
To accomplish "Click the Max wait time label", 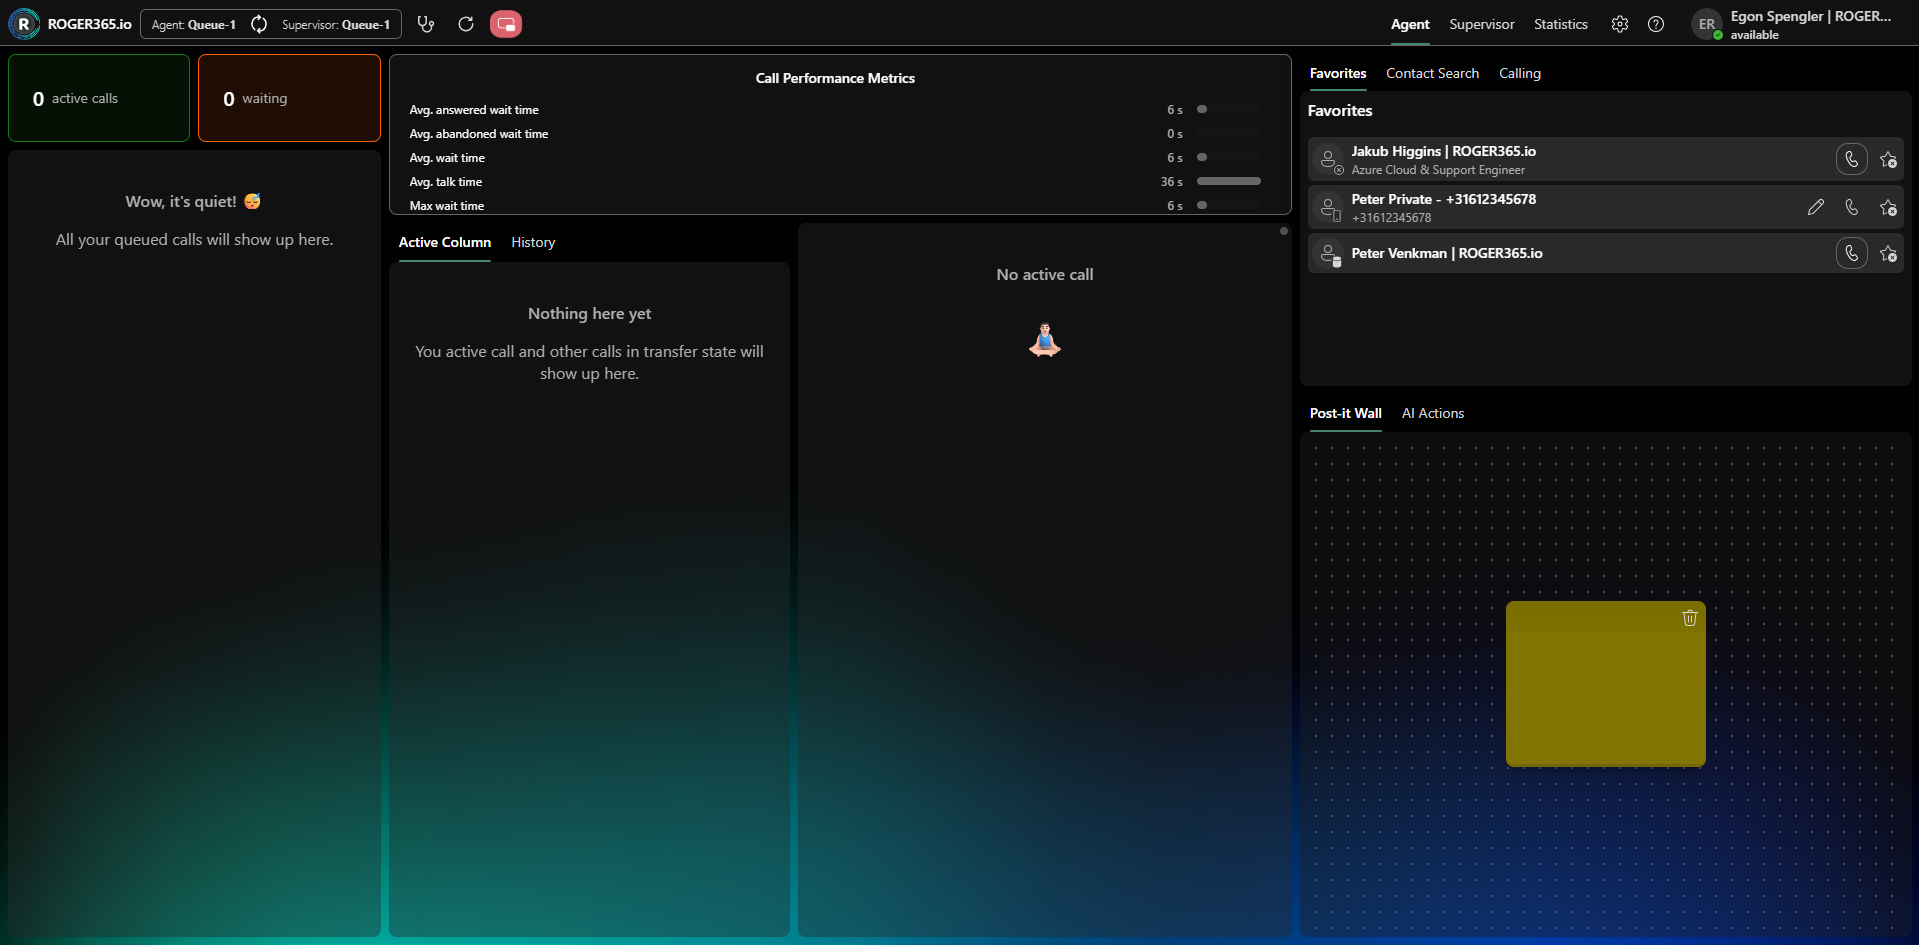I will point(447,206).
